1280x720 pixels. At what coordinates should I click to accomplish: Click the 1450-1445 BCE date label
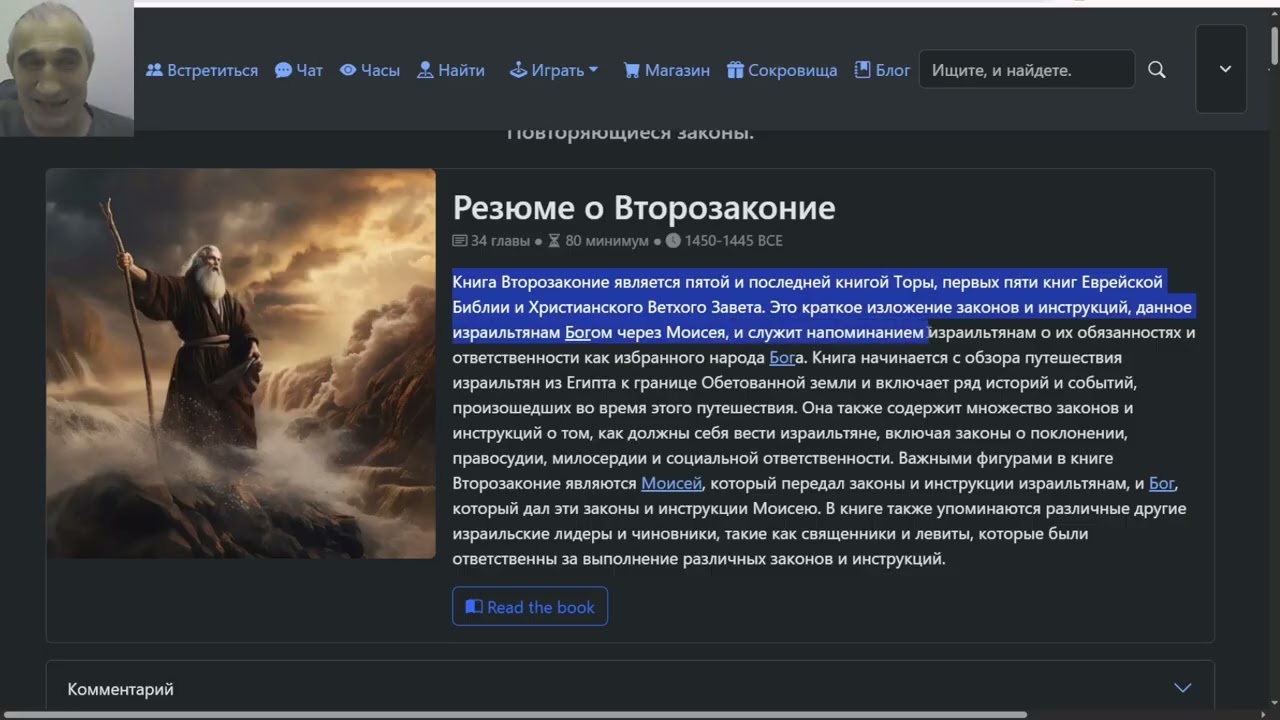[x=734, y=241]
